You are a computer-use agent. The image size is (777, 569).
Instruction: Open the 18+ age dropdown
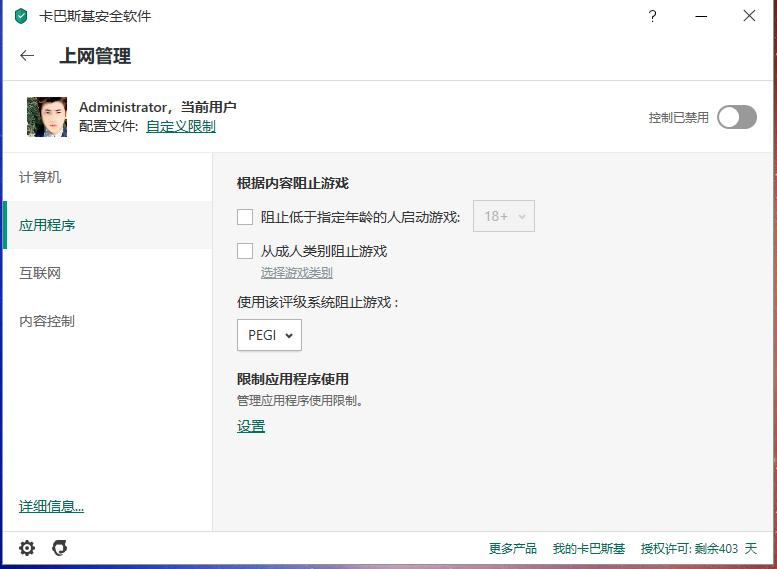[x=504, y=216]
